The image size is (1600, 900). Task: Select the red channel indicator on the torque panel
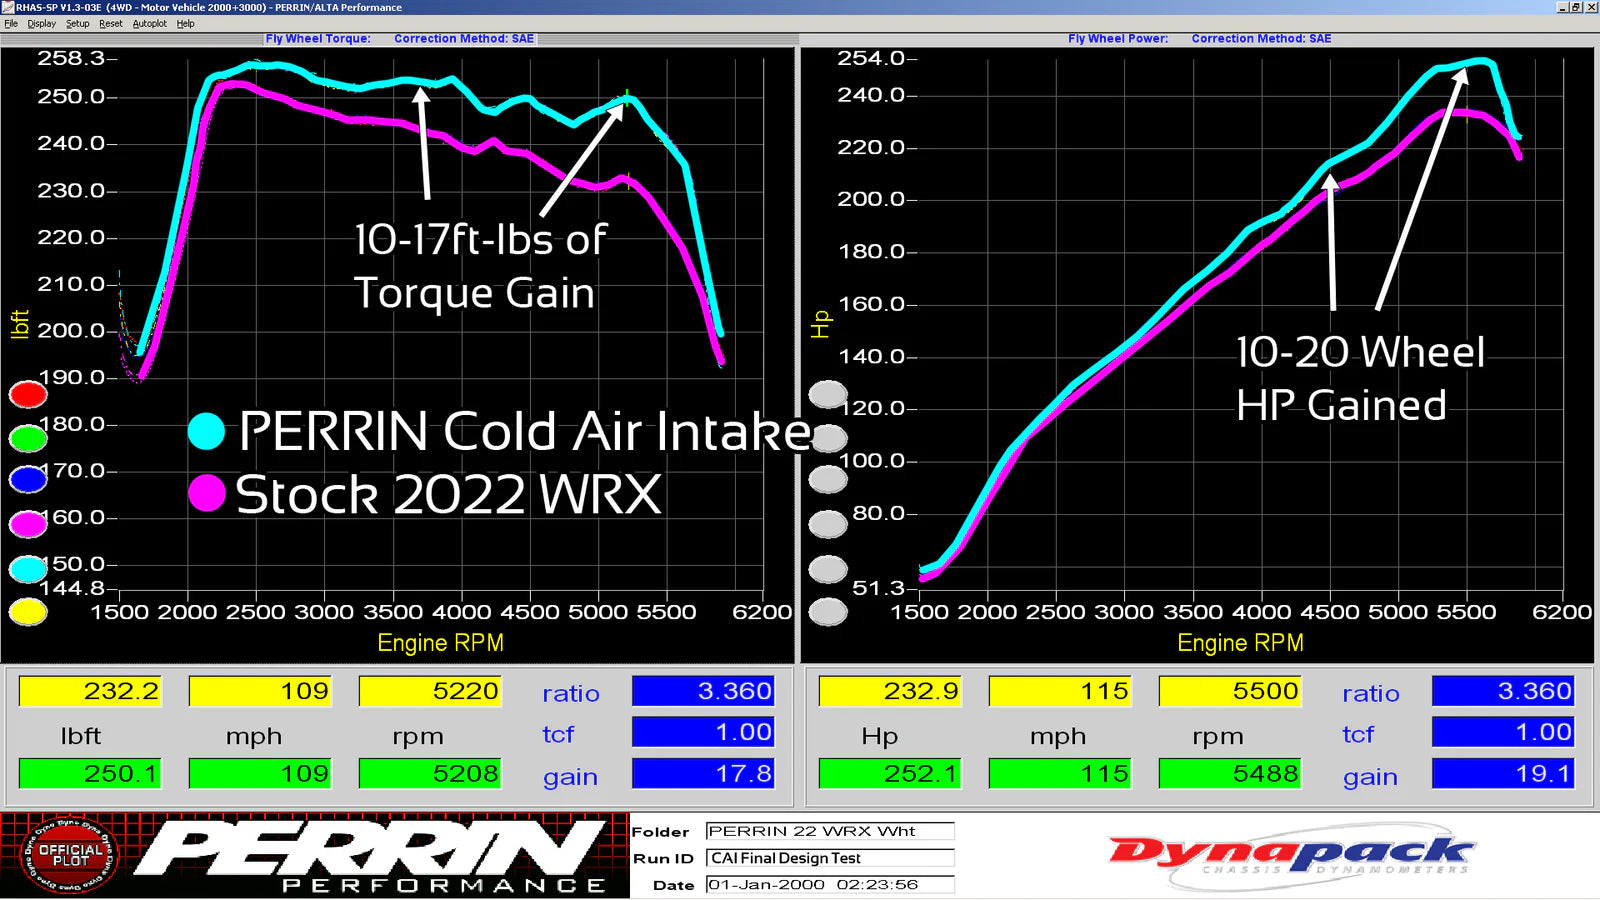click(x=27, y=394)
